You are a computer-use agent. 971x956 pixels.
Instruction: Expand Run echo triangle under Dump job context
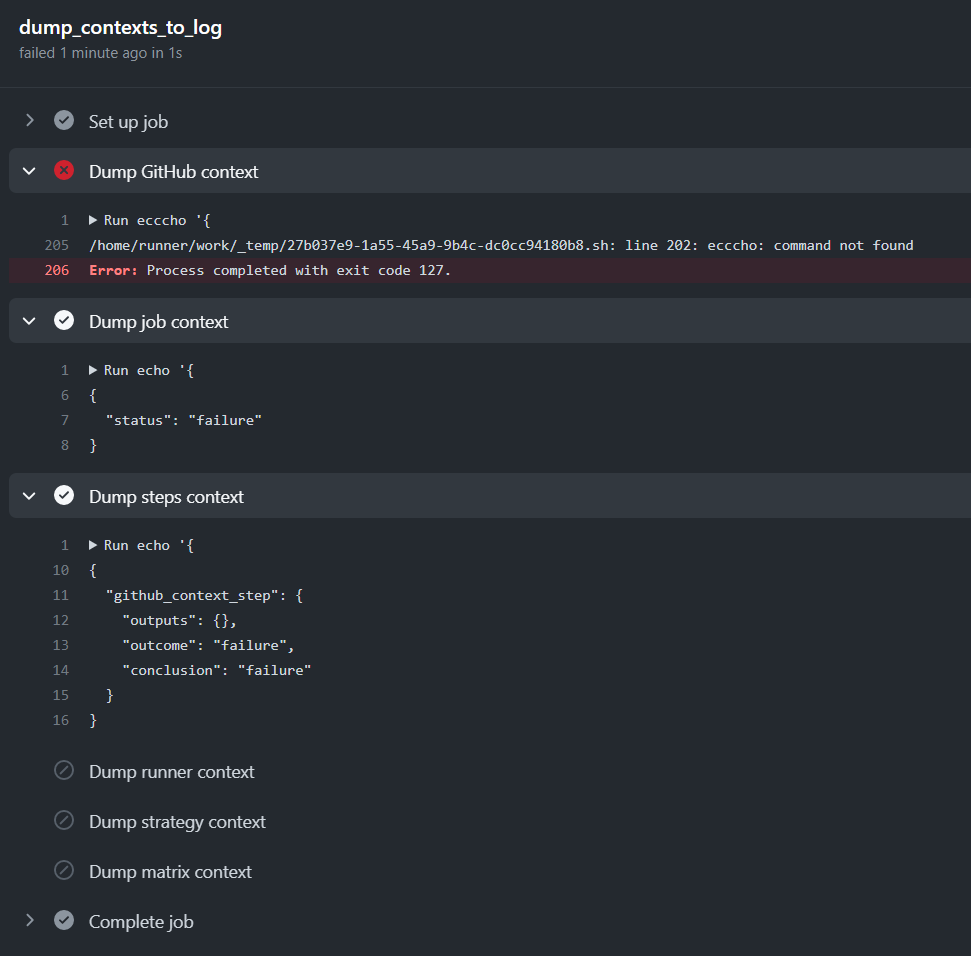[93, 370]
